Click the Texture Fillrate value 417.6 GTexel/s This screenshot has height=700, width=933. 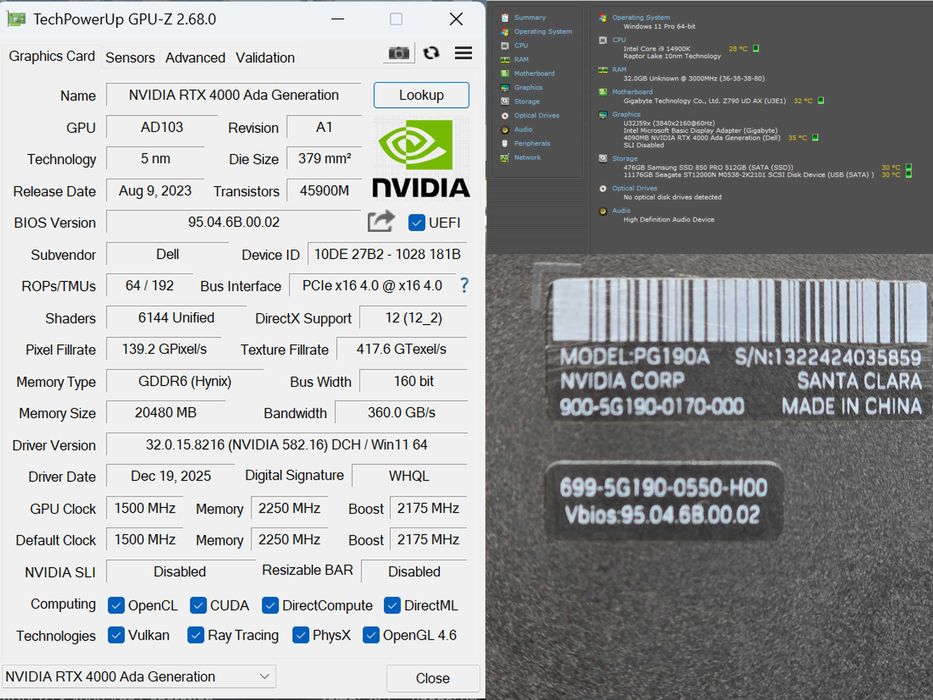click(x=402, y=349)
